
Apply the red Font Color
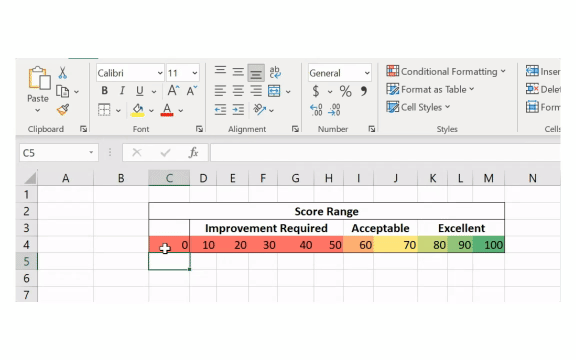167,110
